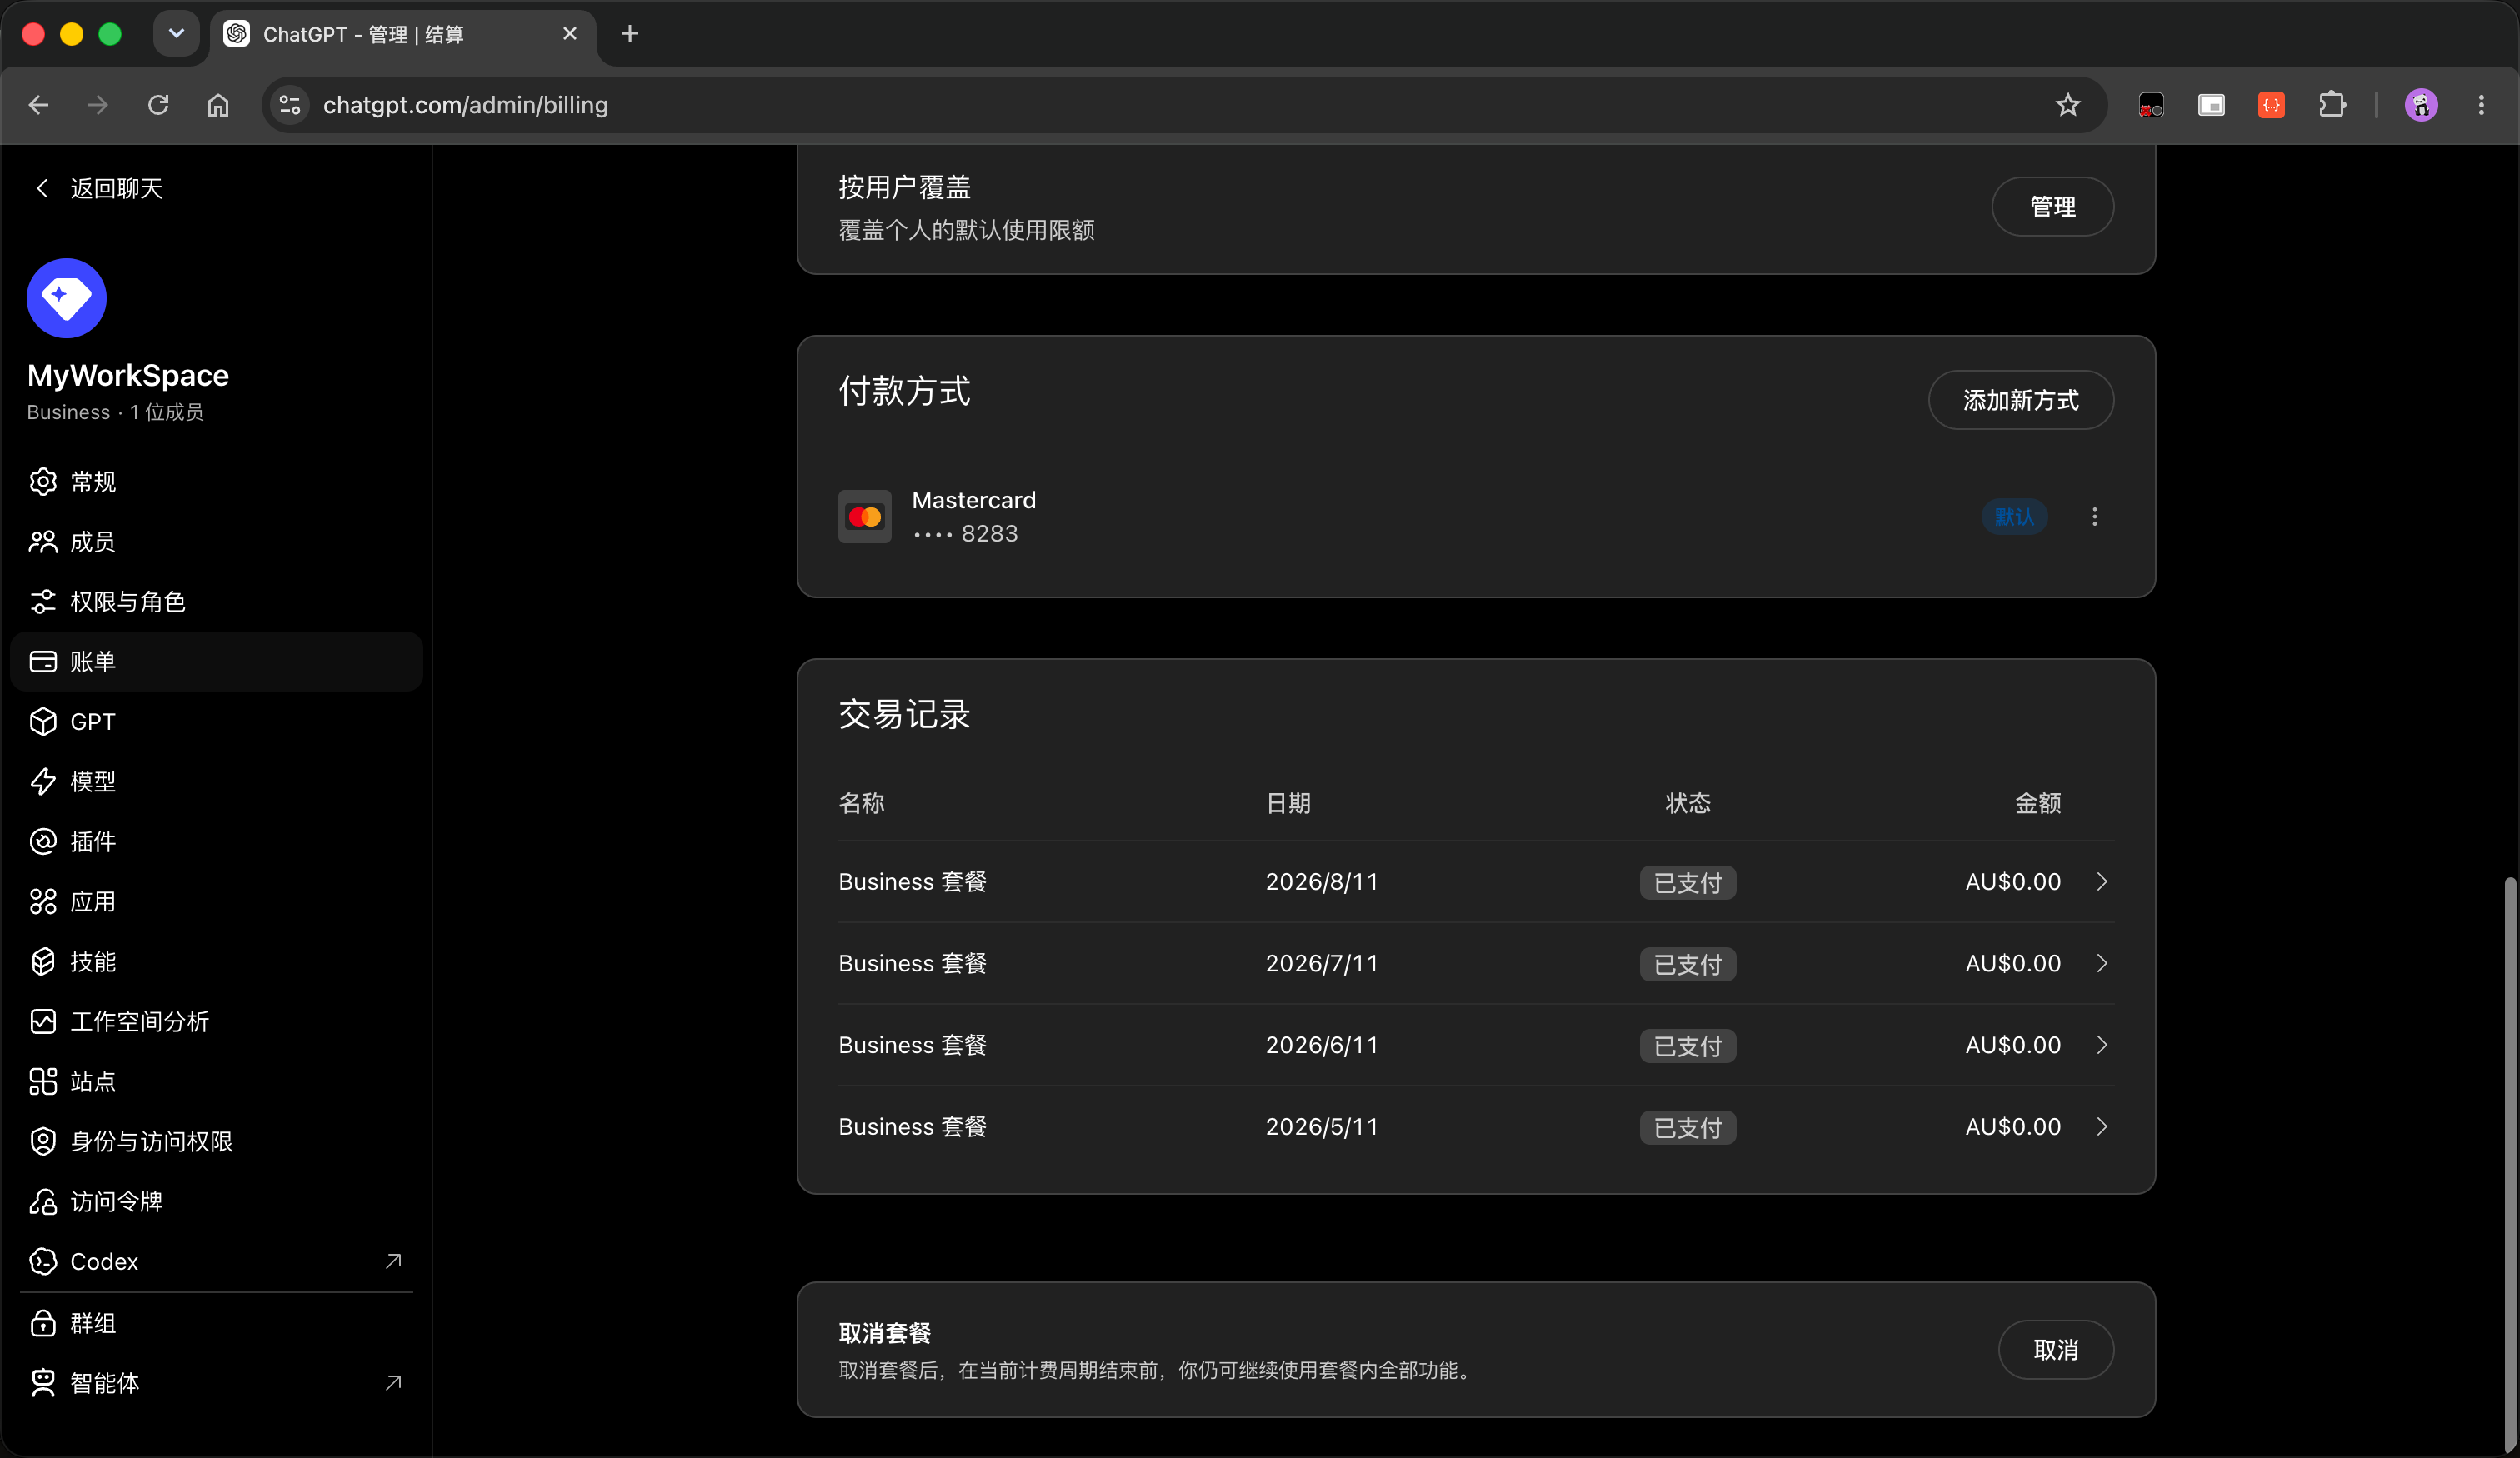Go to 常规 general settings
The image size is (2520, 1458).
pyautogui.click(x=216, y=482)
